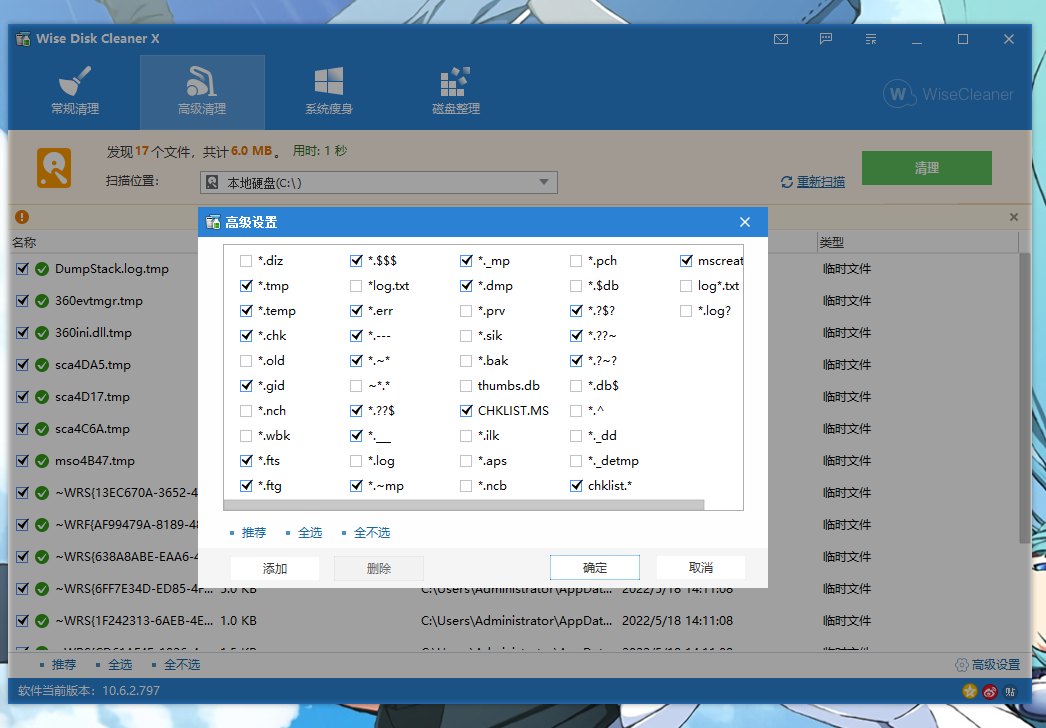Click the yellow star icon in status bar
The image size is (1046, 728).
970,691
